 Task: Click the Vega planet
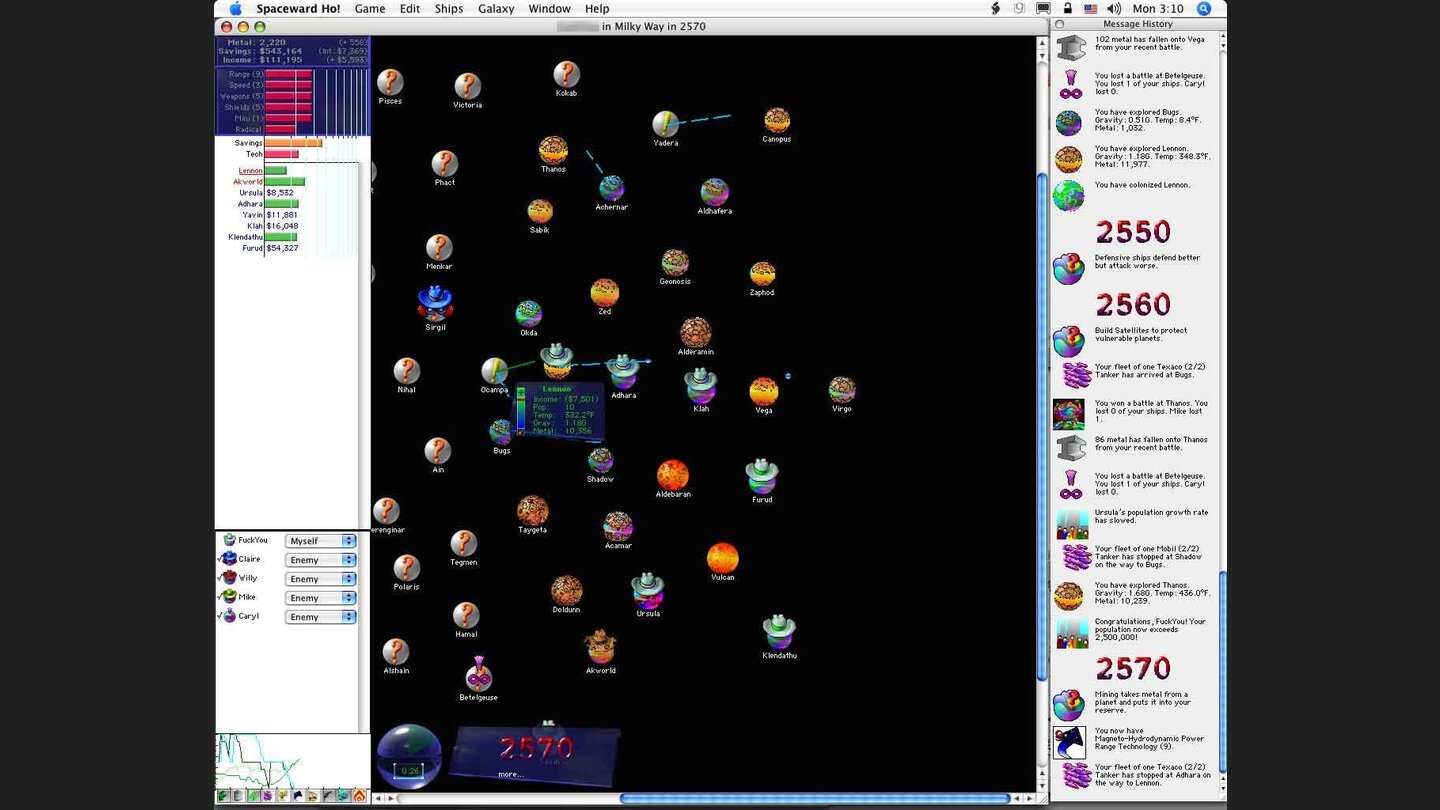(764, 391)
